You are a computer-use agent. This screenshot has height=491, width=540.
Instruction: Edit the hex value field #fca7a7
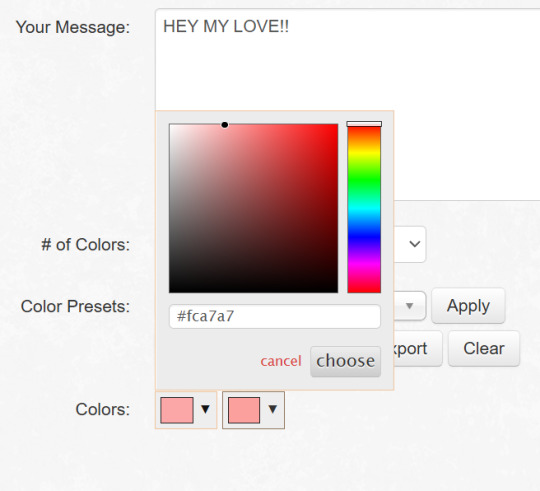[x=275, y=316]
